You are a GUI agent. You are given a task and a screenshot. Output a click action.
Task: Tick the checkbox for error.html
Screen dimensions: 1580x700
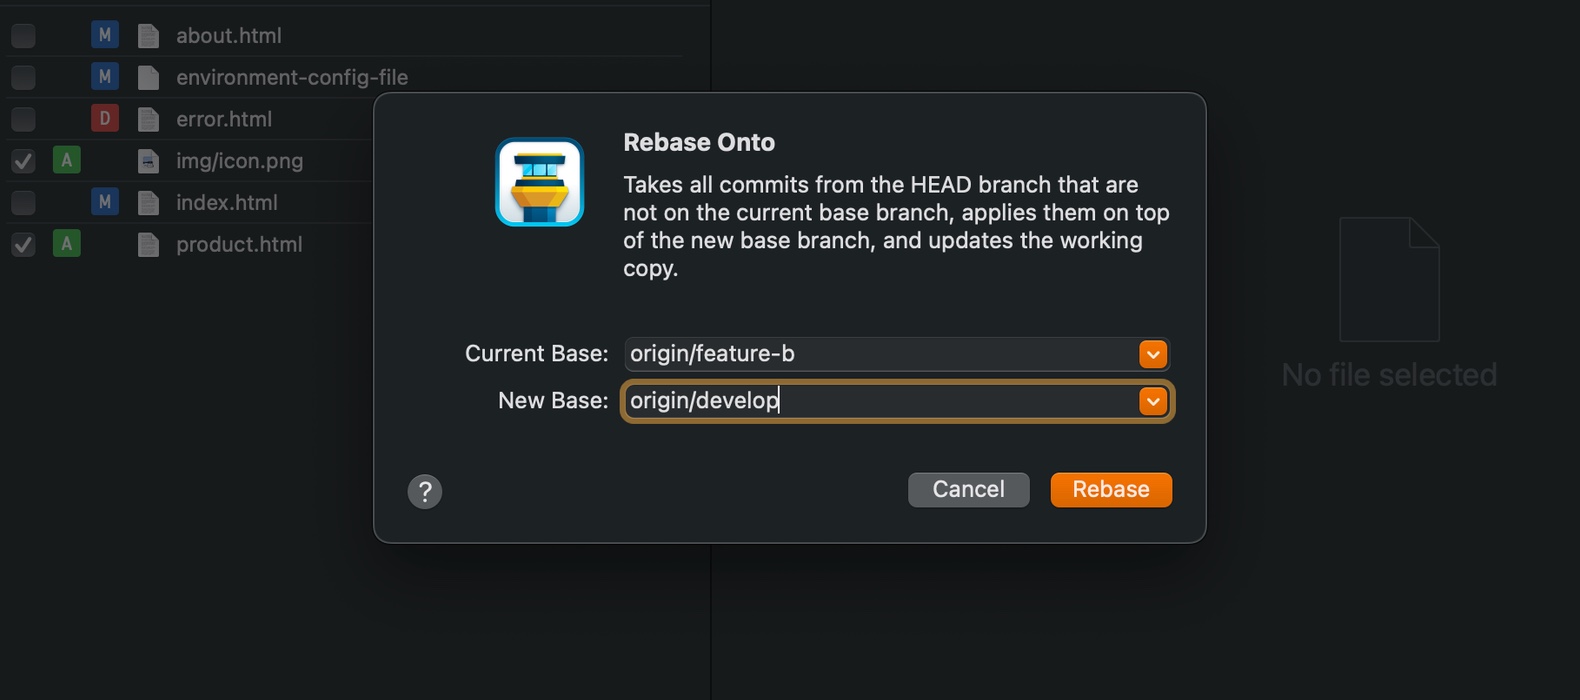click(23, 119)
